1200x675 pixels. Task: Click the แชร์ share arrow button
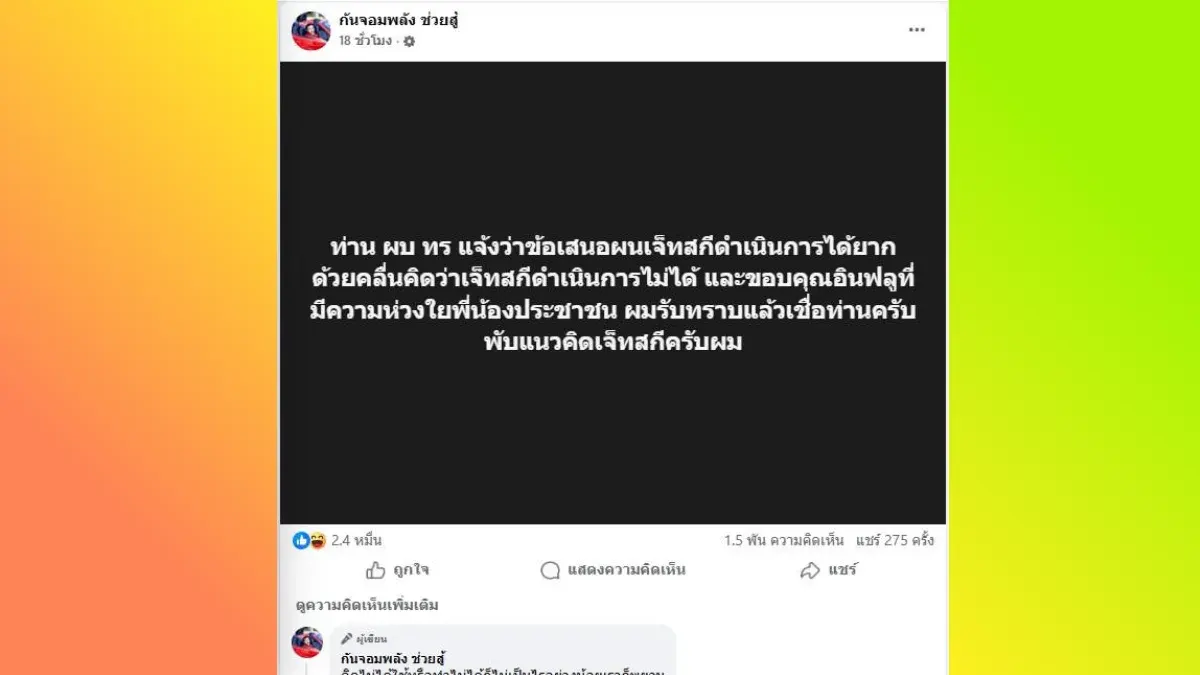pos(829,570)
